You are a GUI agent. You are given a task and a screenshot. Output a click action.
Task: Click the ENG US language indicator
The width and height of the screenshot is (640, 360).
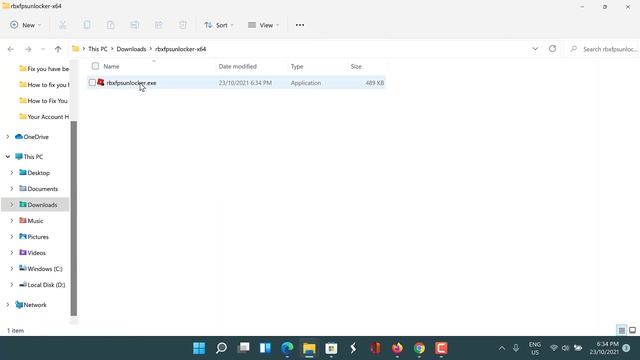click(535, 348)
